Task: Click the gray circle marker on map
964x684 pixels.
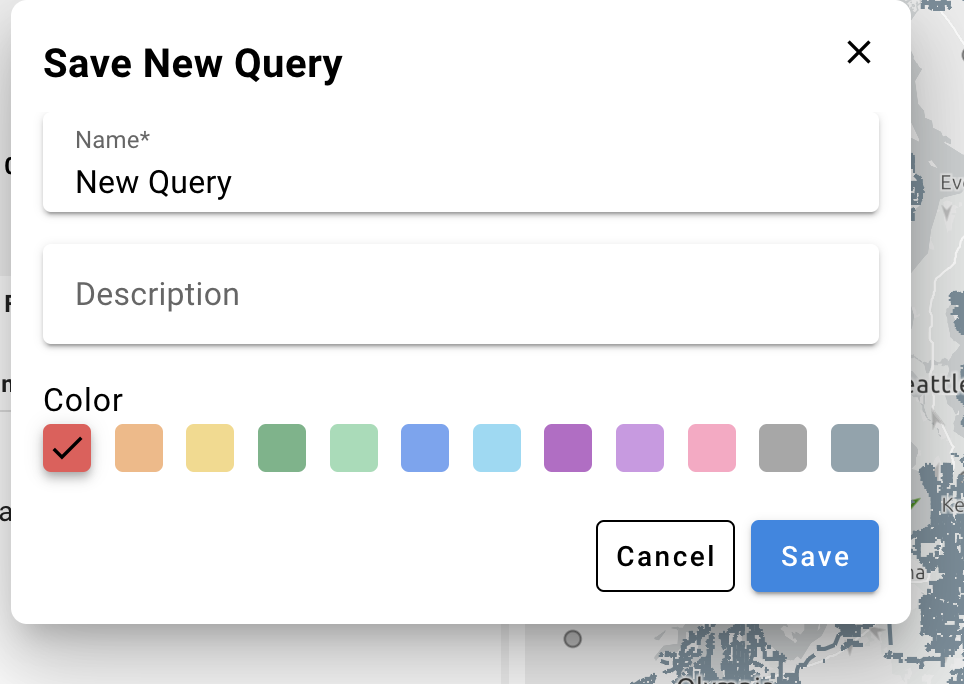Action: click(x=573, y=638)
